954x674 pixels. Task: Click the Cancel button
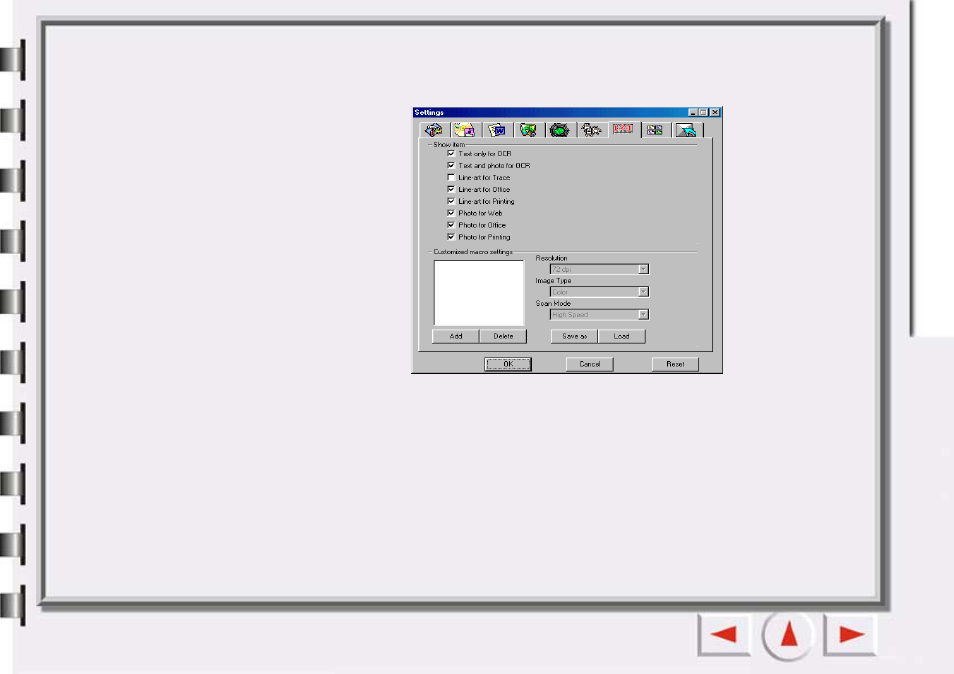[590, 364]
